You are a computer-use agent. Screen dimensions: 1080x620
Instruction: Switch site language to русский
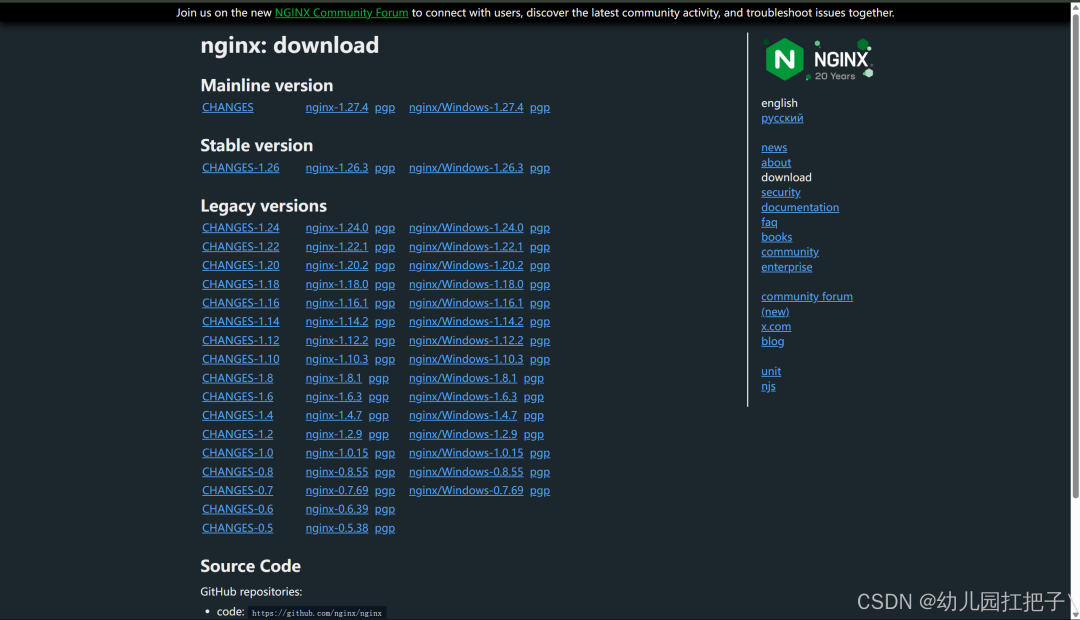click(782, 118)
